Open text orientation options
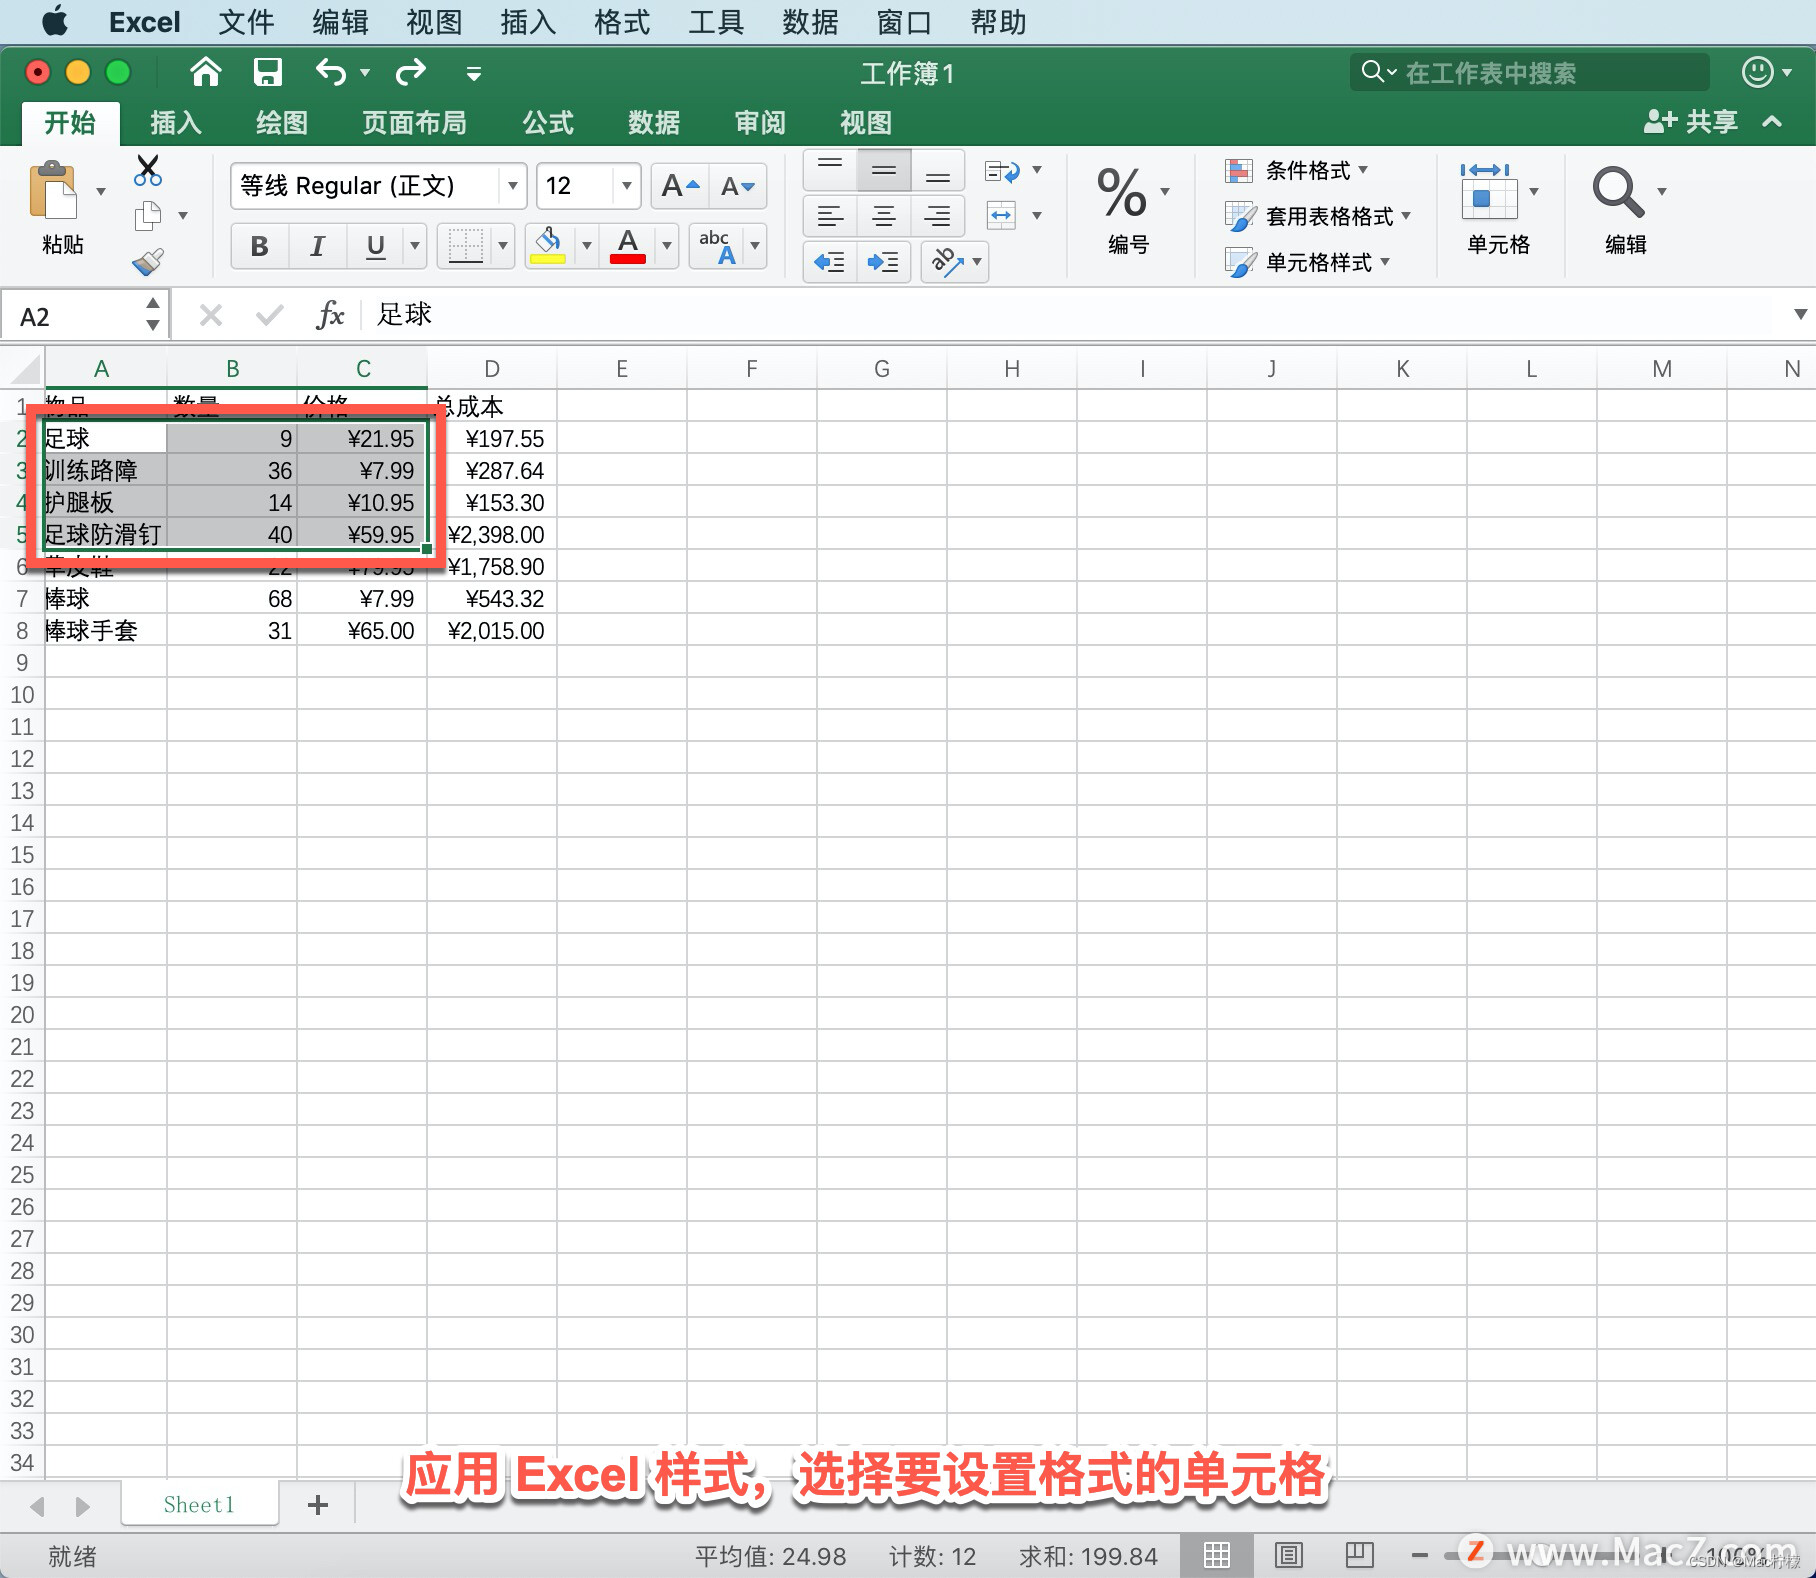This screenshot has height=1578, width=1816. (955, 262)
